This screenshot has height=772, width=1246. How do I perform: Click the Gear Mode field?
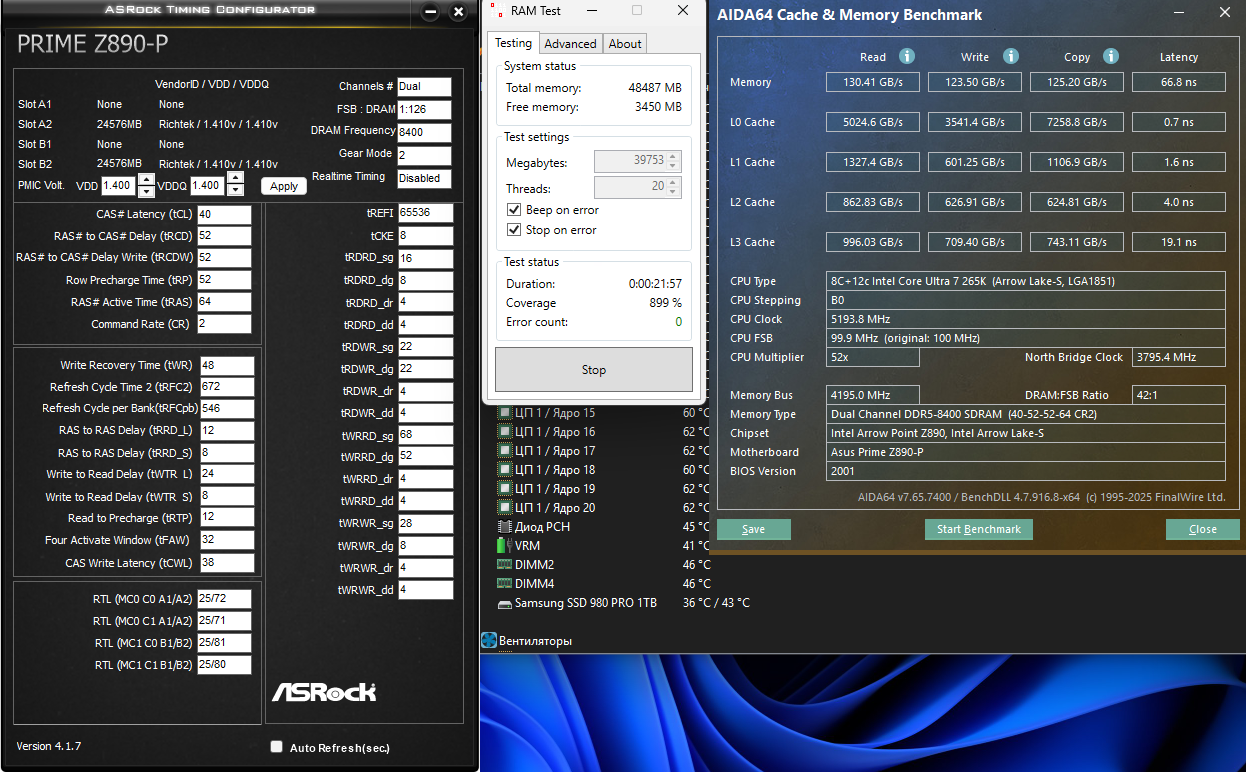pos(424,155)
